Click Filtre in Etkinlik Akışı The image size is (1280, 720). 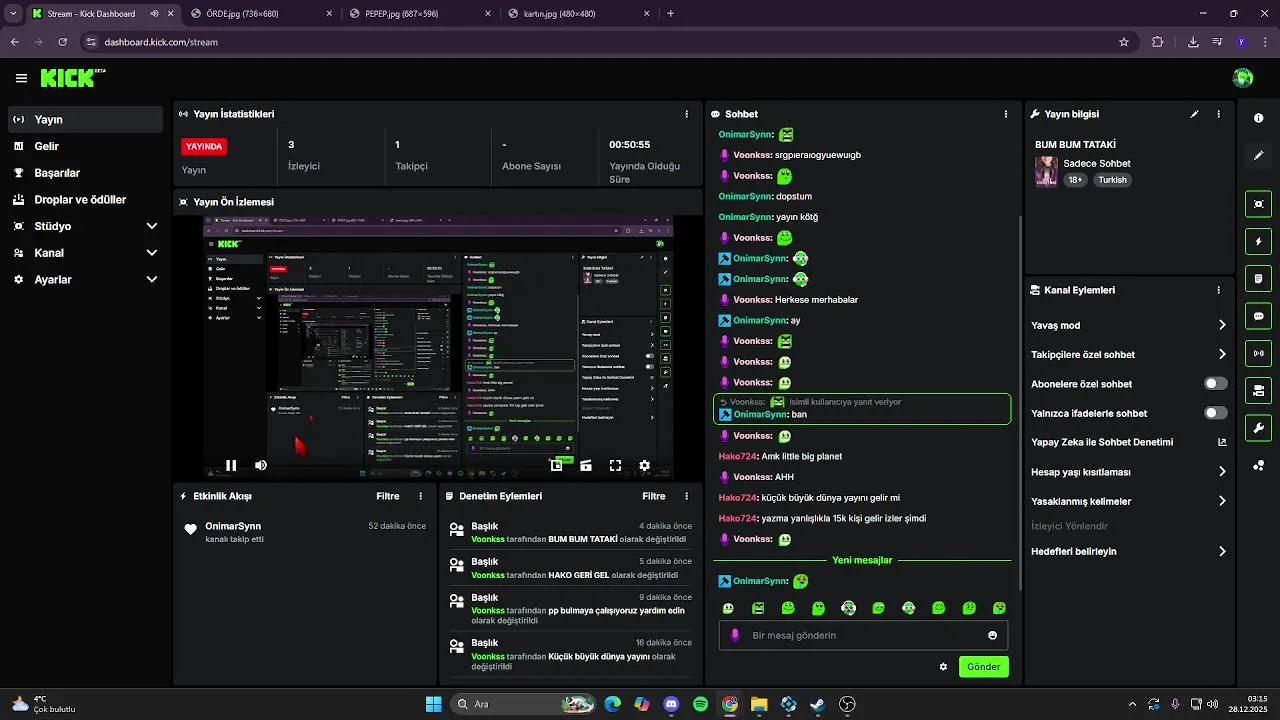(x=388, y=496)
